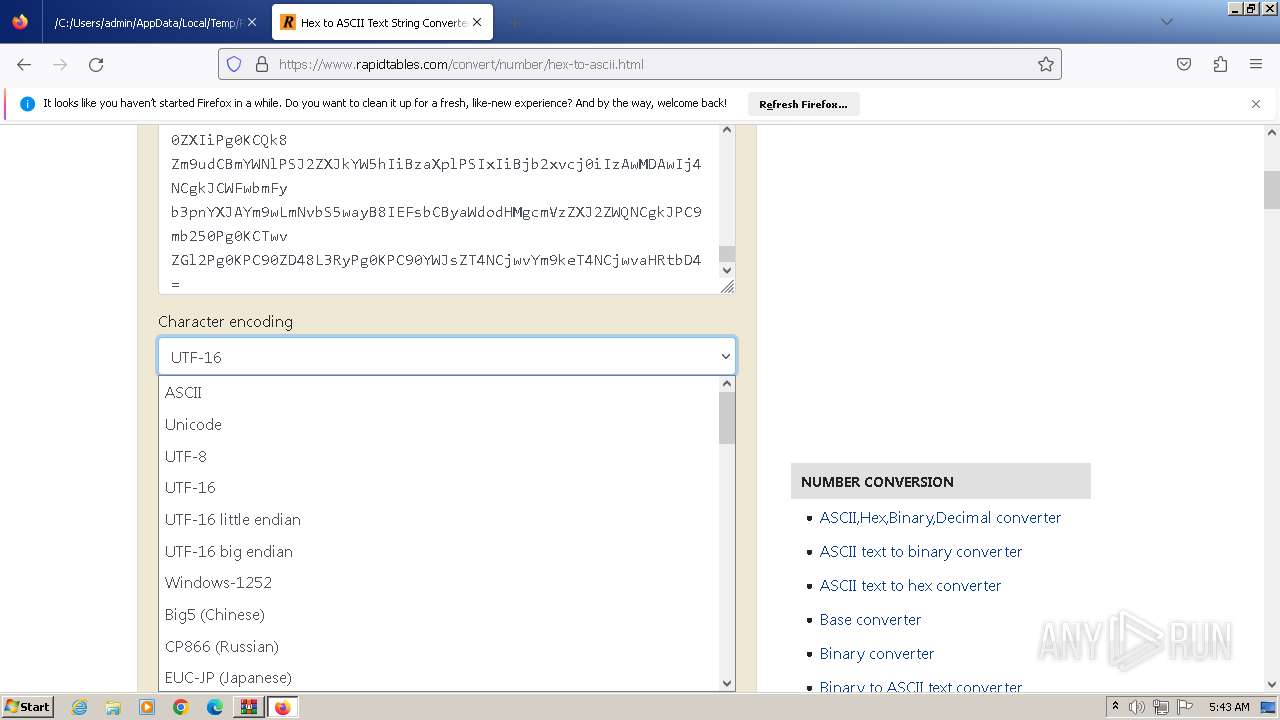Show hidden system tray icons
The image size is (1280, 720).
1116,707
